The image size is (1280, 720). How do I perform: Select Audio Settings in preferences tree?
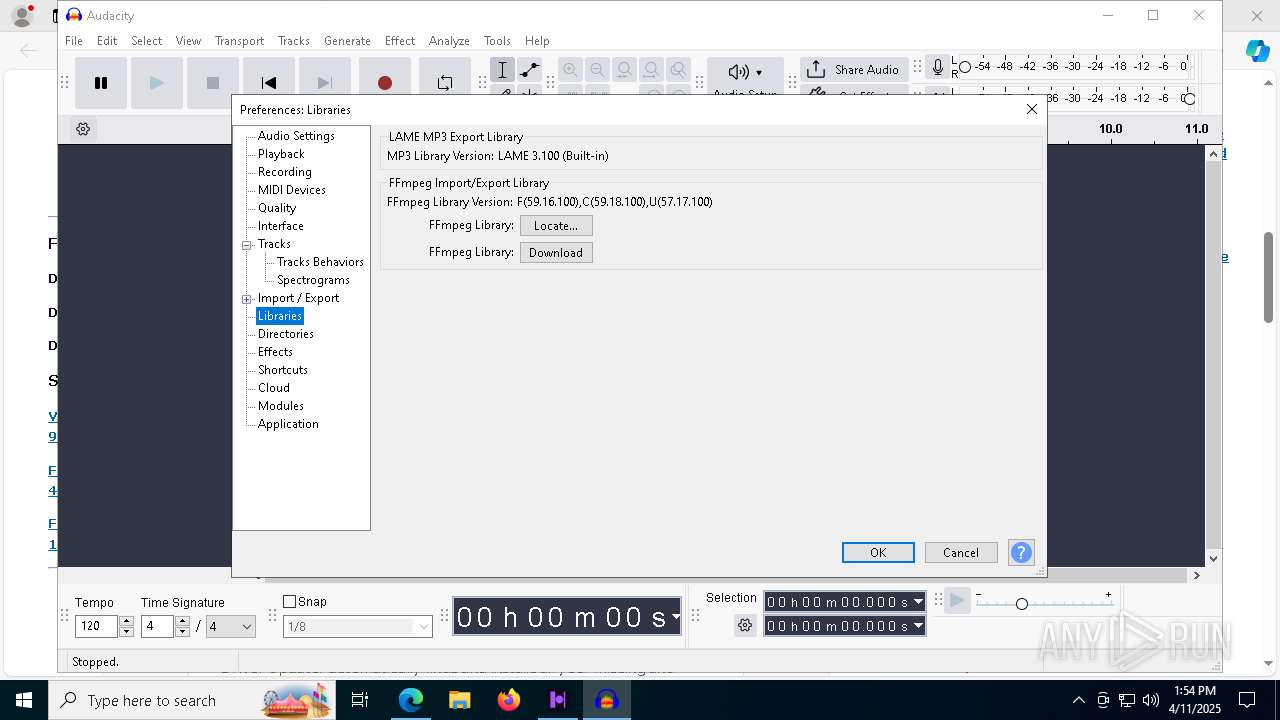[296, 136]
